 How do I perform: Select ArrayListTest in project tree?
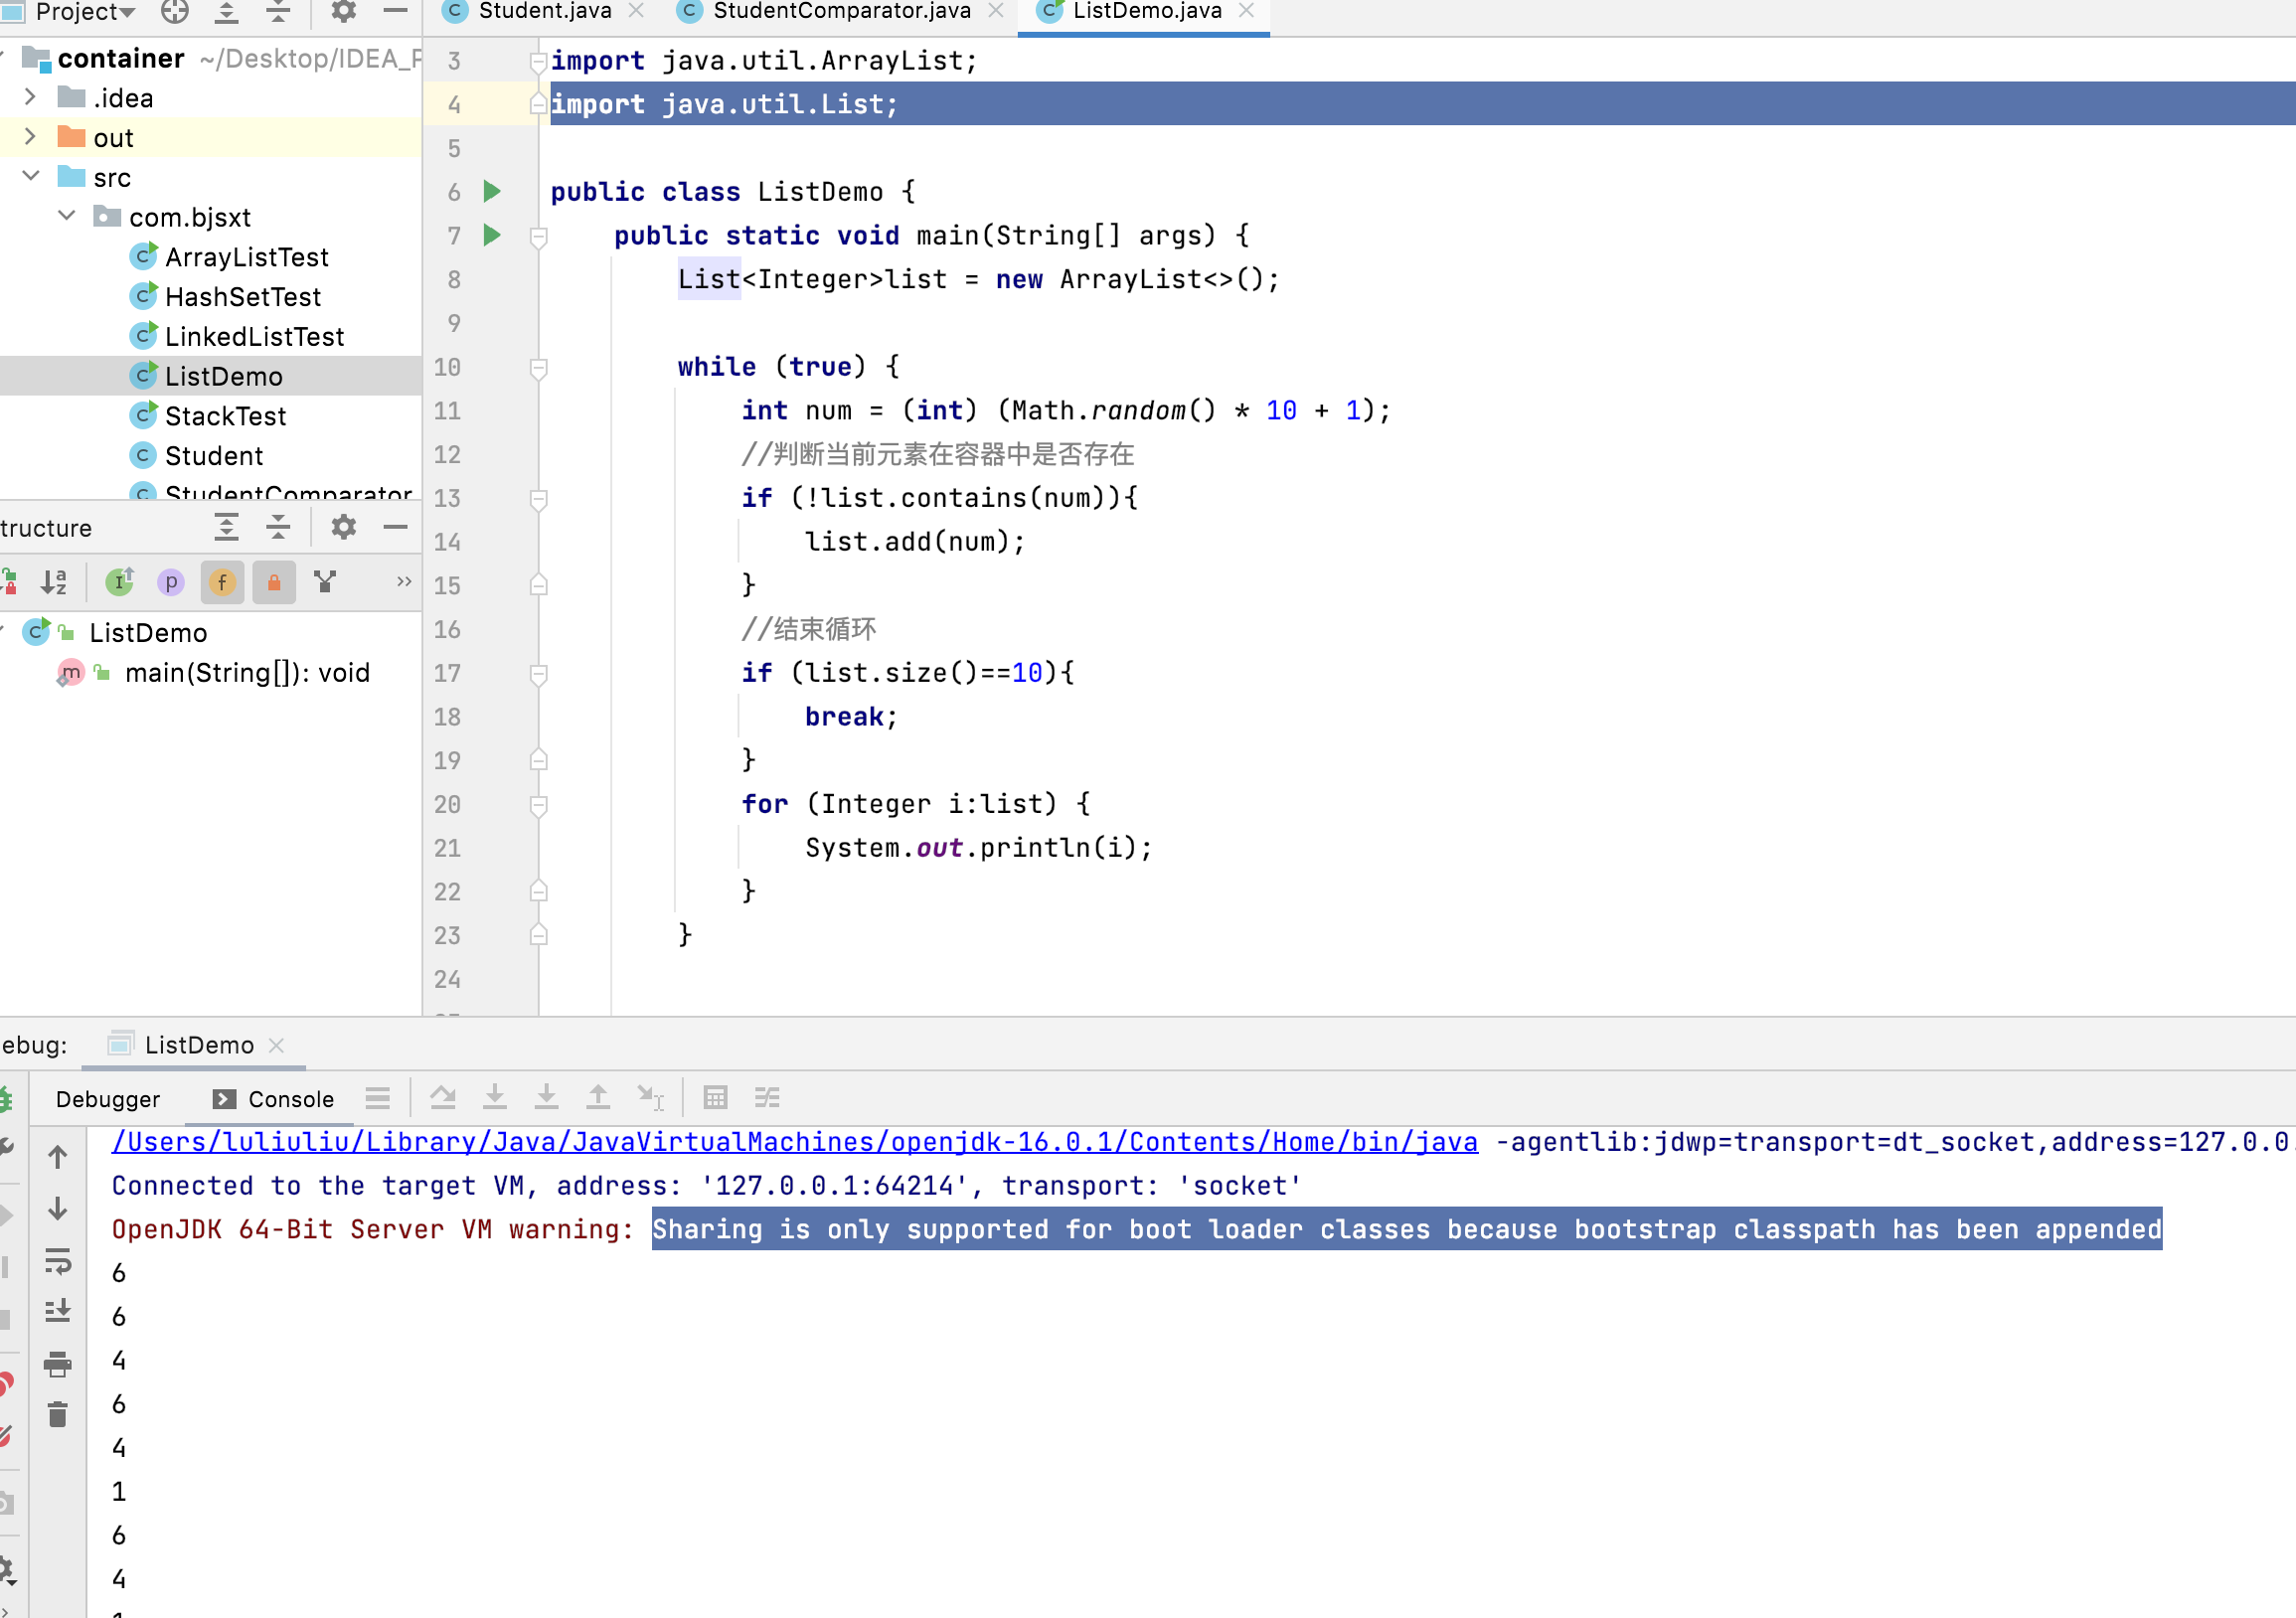(x=246, y=257)
